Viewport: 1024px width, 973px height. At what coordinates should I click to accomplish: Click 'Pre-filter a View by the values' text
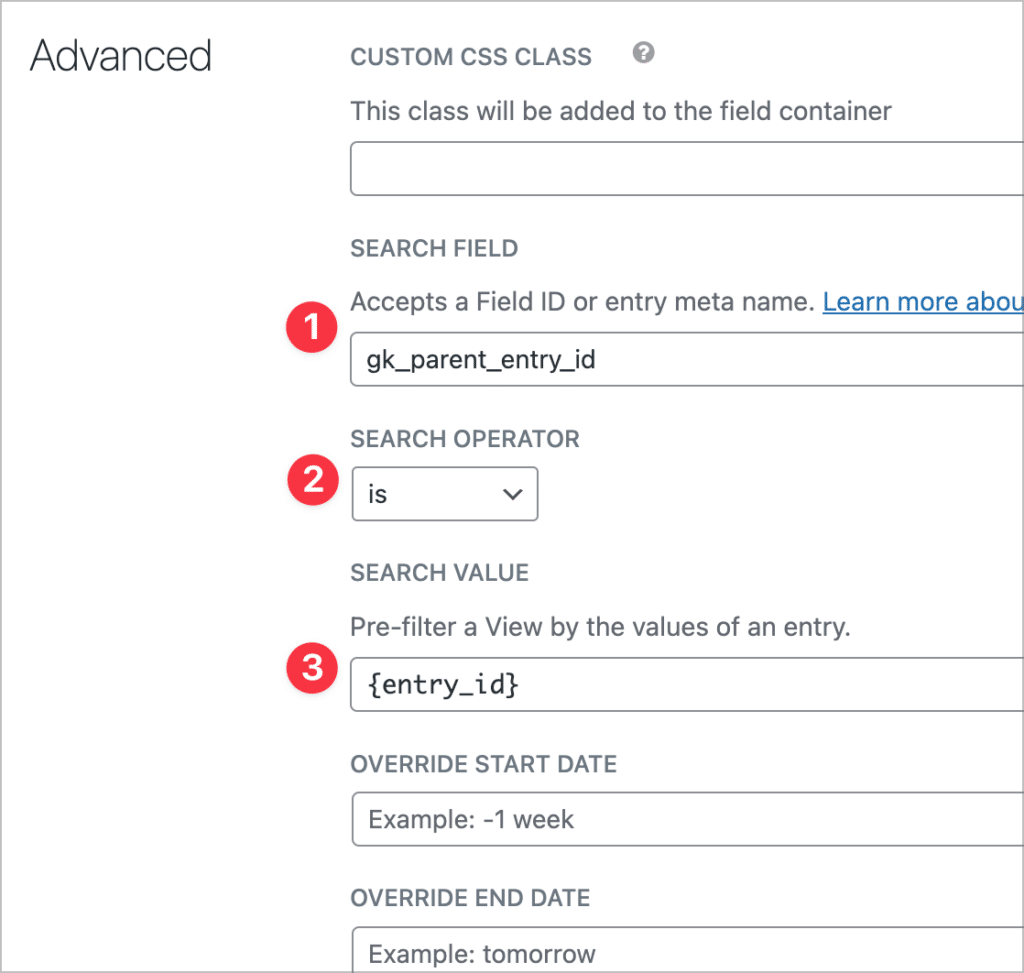pyautogui.click(x=601, y=627)
